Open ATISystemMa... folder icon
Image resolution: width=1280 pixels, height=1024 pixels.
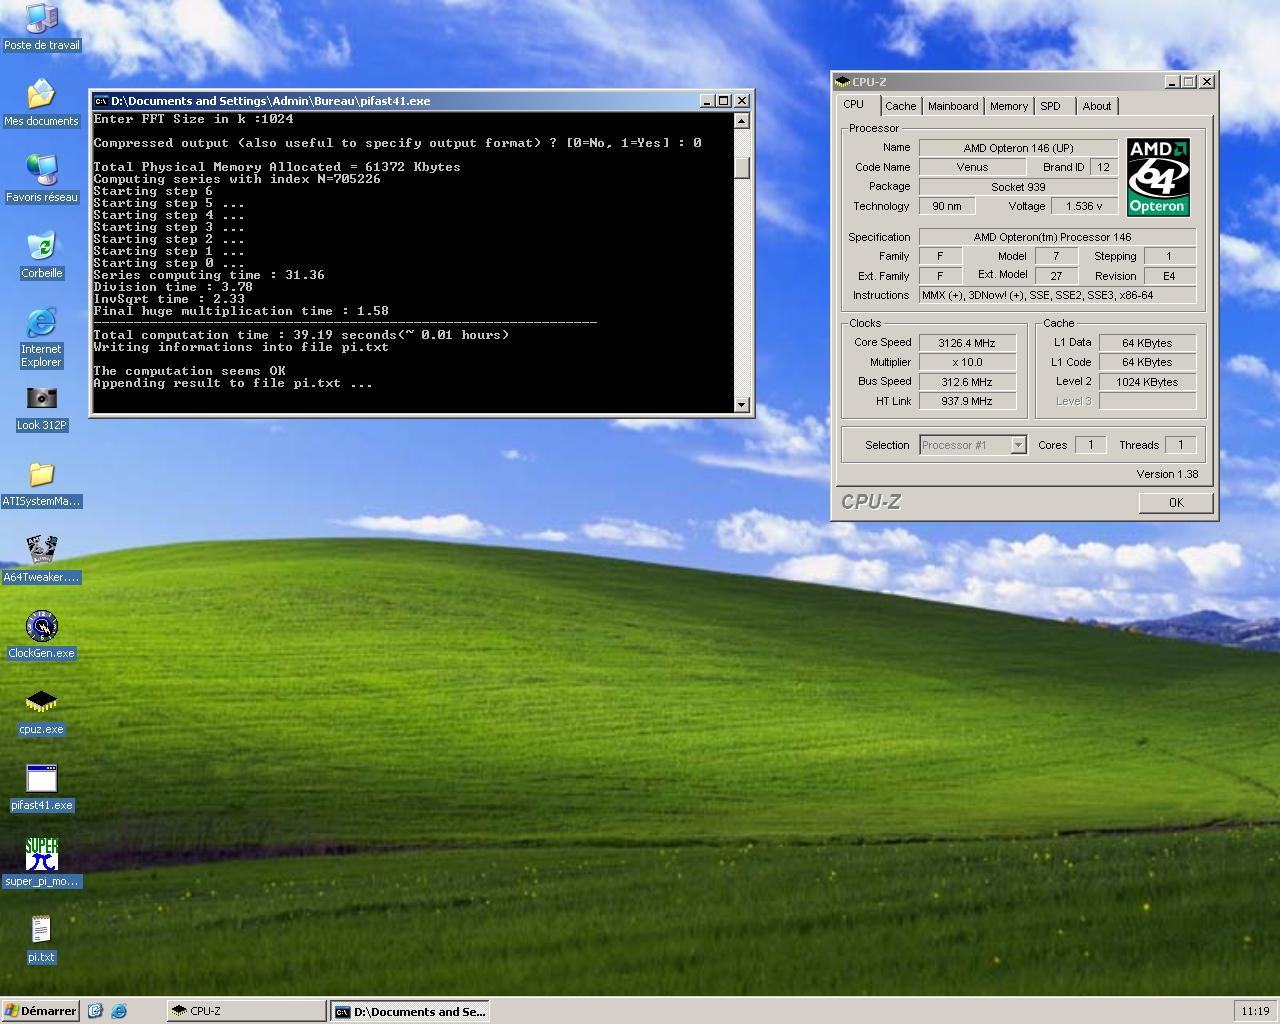tap(41, 483)
